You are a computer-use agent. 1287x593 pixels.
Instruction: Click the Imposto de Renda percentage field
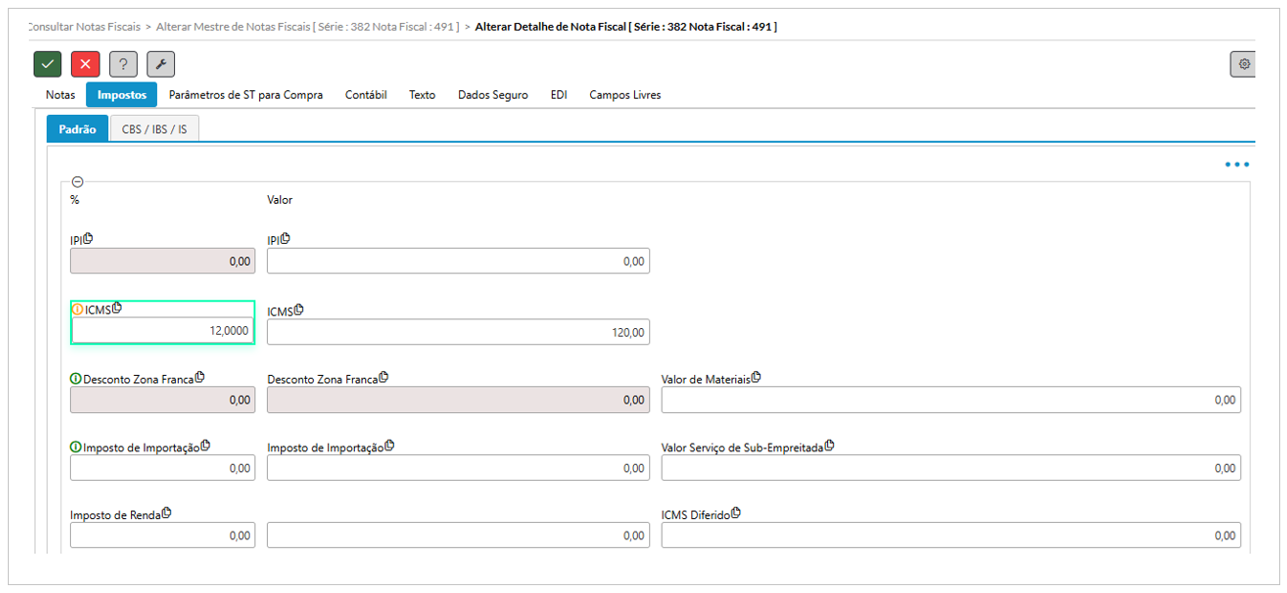tap(162, 535)
